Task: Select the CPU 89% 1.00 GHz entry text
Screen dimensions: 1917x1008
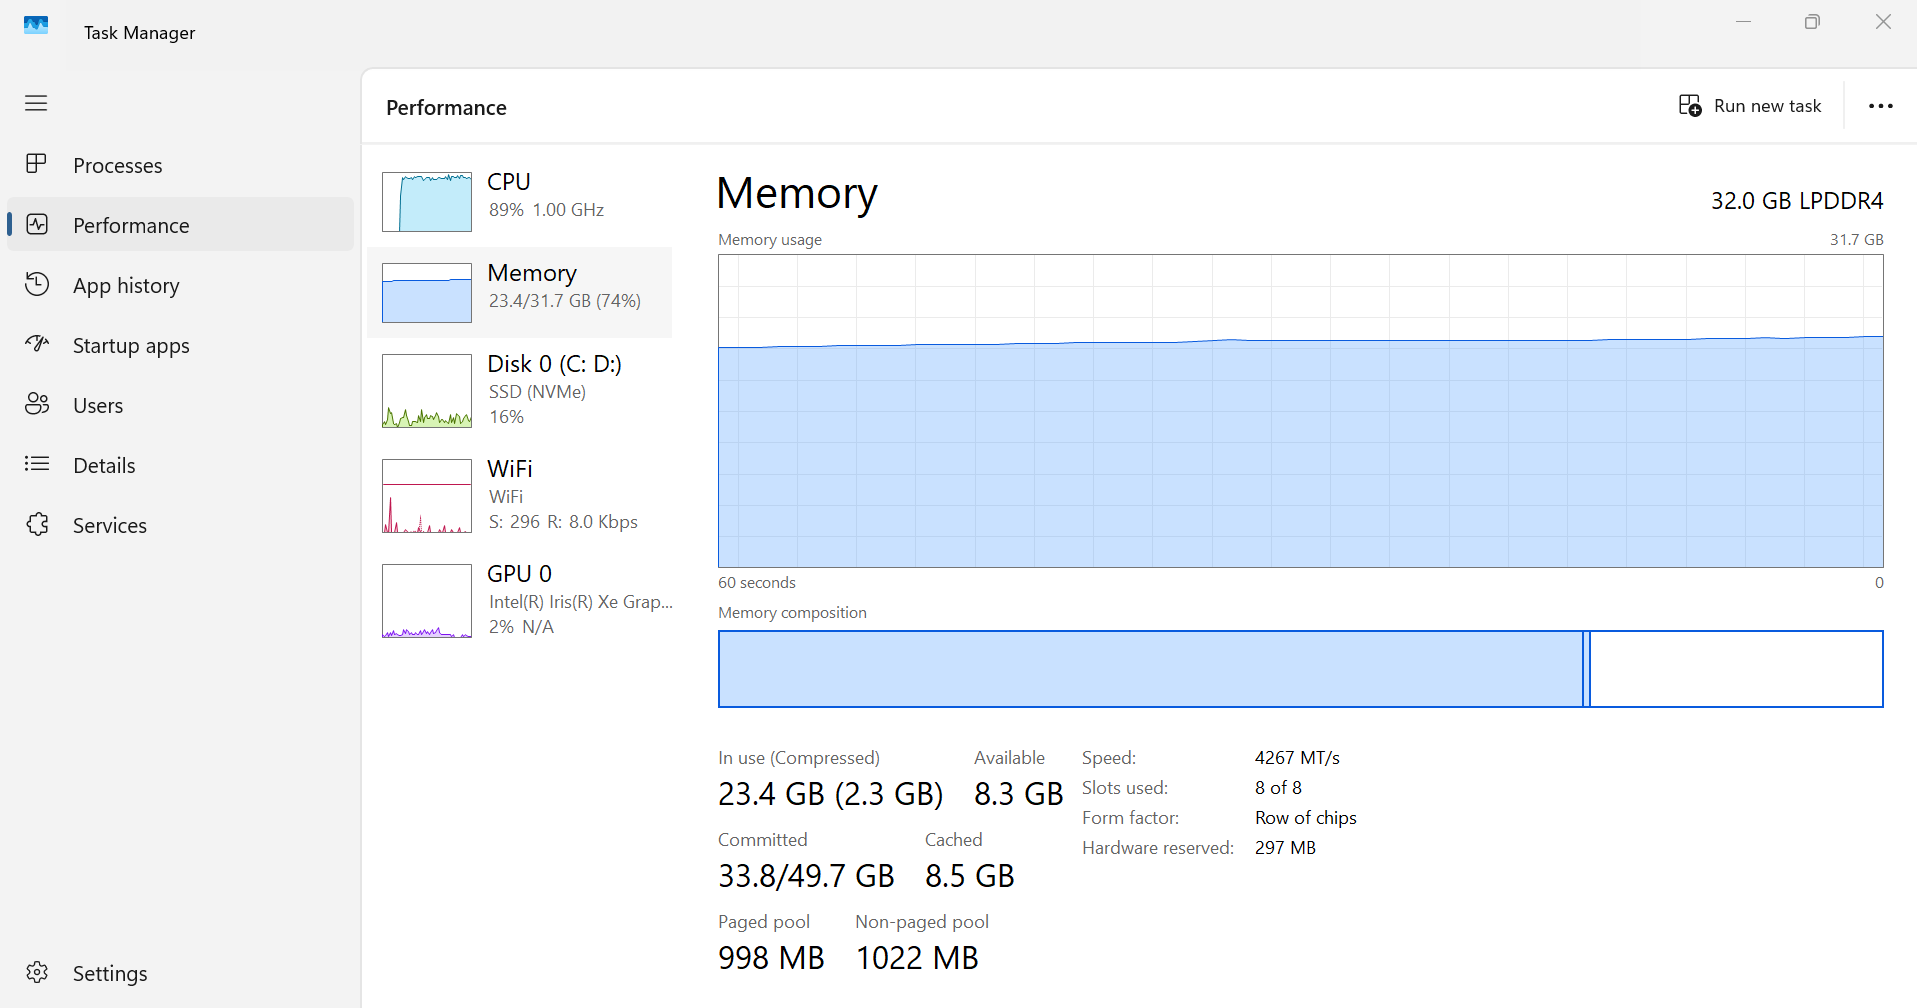Action: point(546,210)
